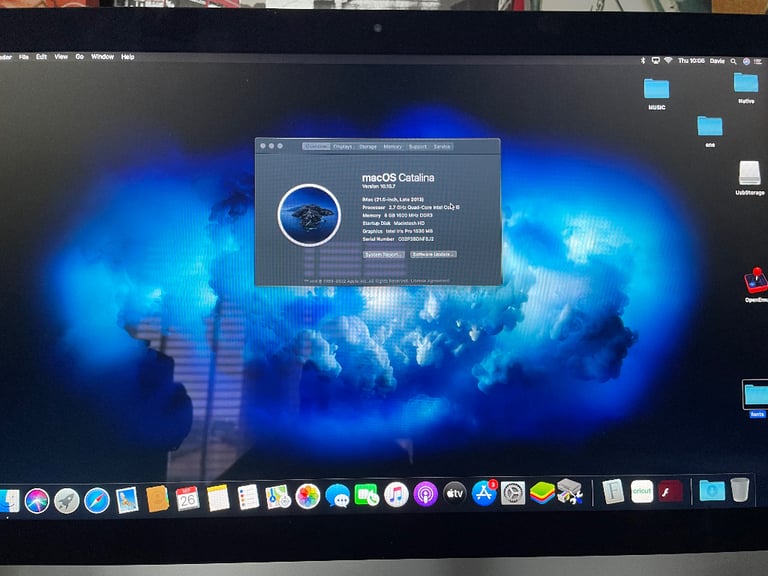Viewport: 768px width, 576px height.
Task: Open Spotlight search magnifier in menu bar
Action: click(x=733, y=61)
